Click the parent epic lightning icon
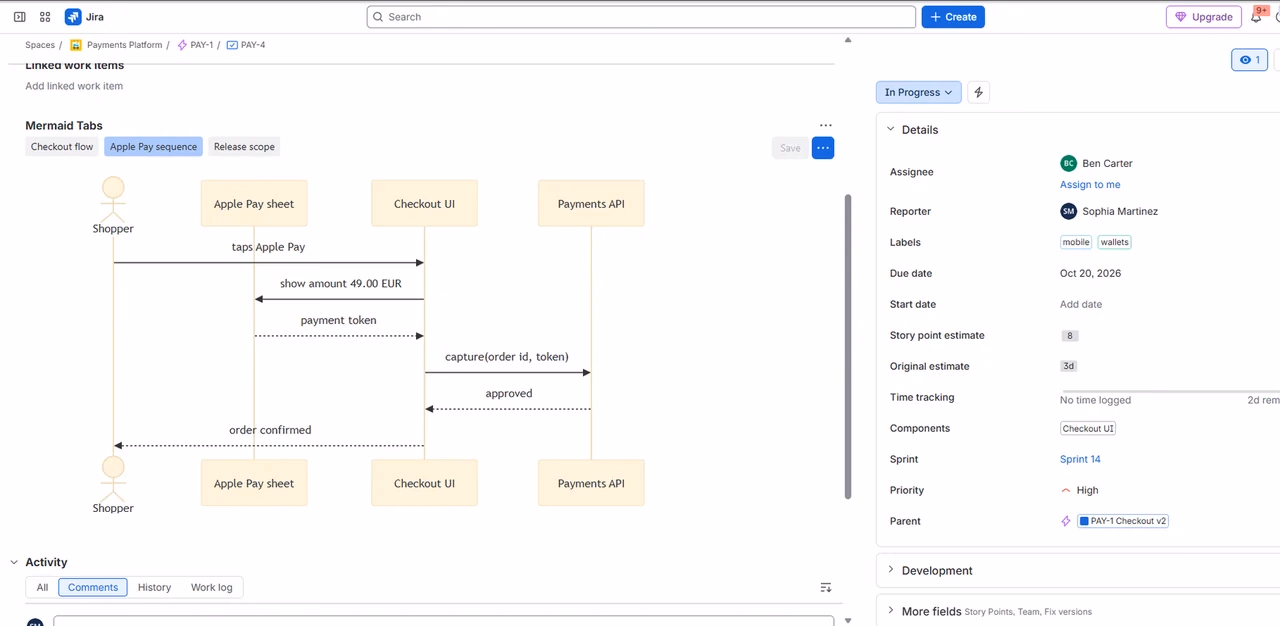The height and width of the screenshot is (626, 1280). (1066, 521)
